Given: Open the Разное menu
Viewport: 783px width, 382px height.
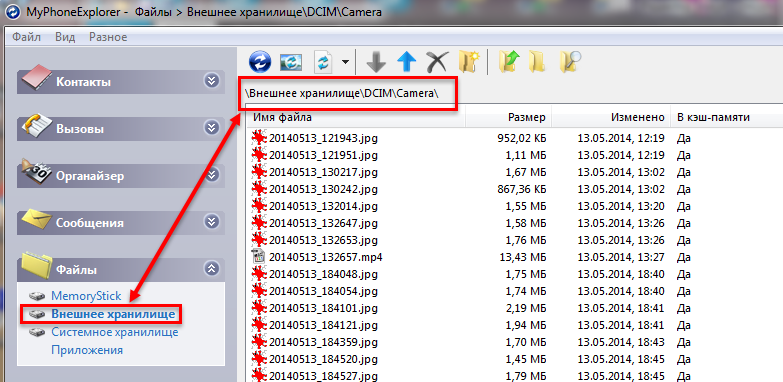Looking at the screenshot, I should tap(108, 37).
